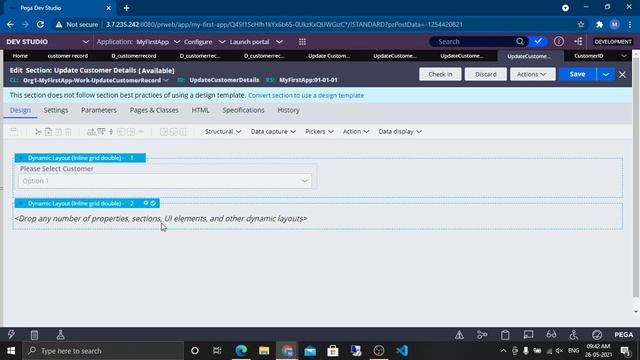
Task: Click the add row above icon in toolbar
Action: click(91, 132)
